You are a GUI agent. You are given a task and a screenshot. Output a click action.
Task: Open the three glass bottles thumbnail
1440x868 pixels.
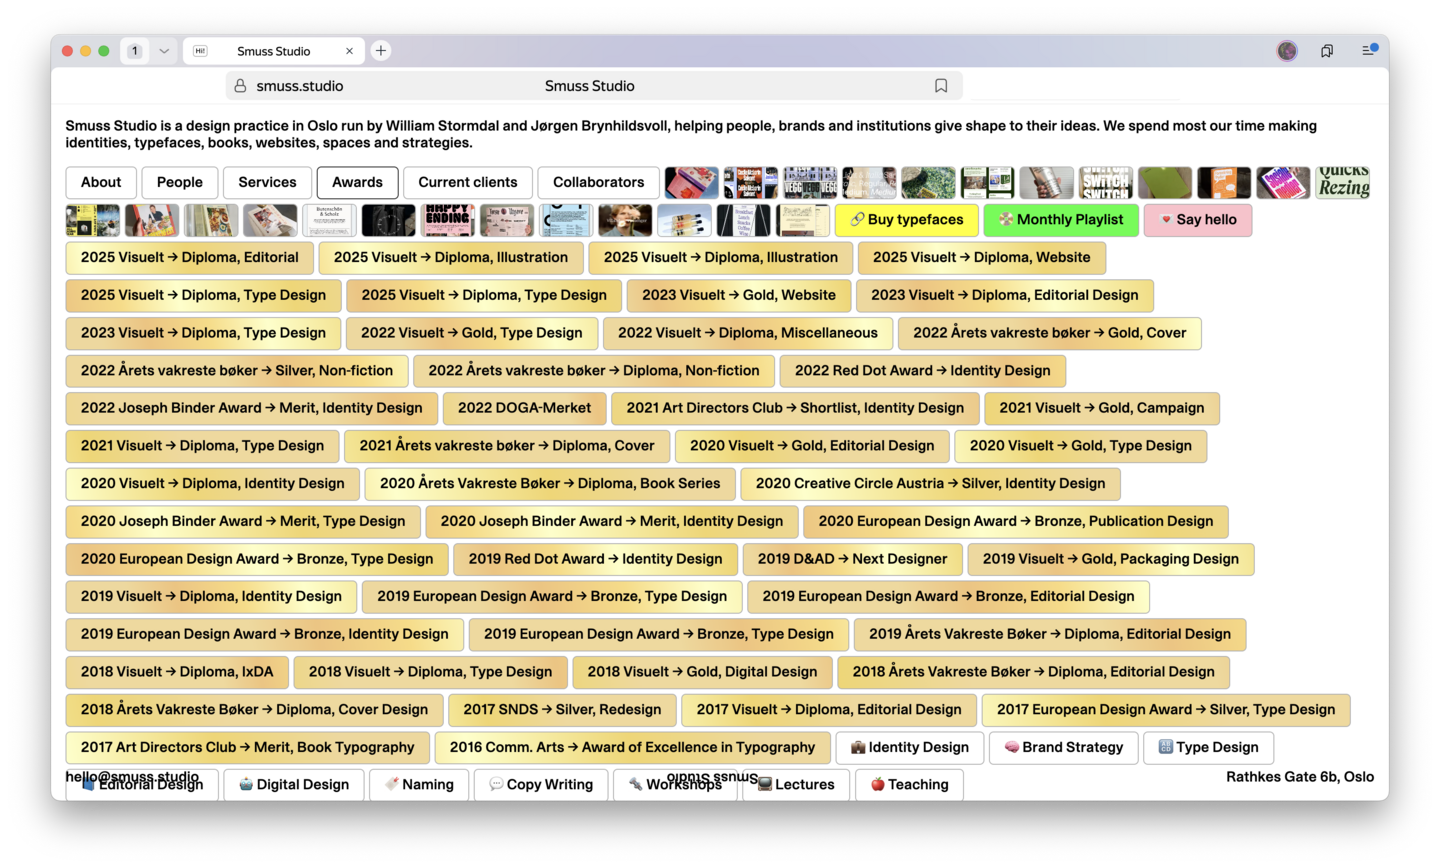point(684,220)
